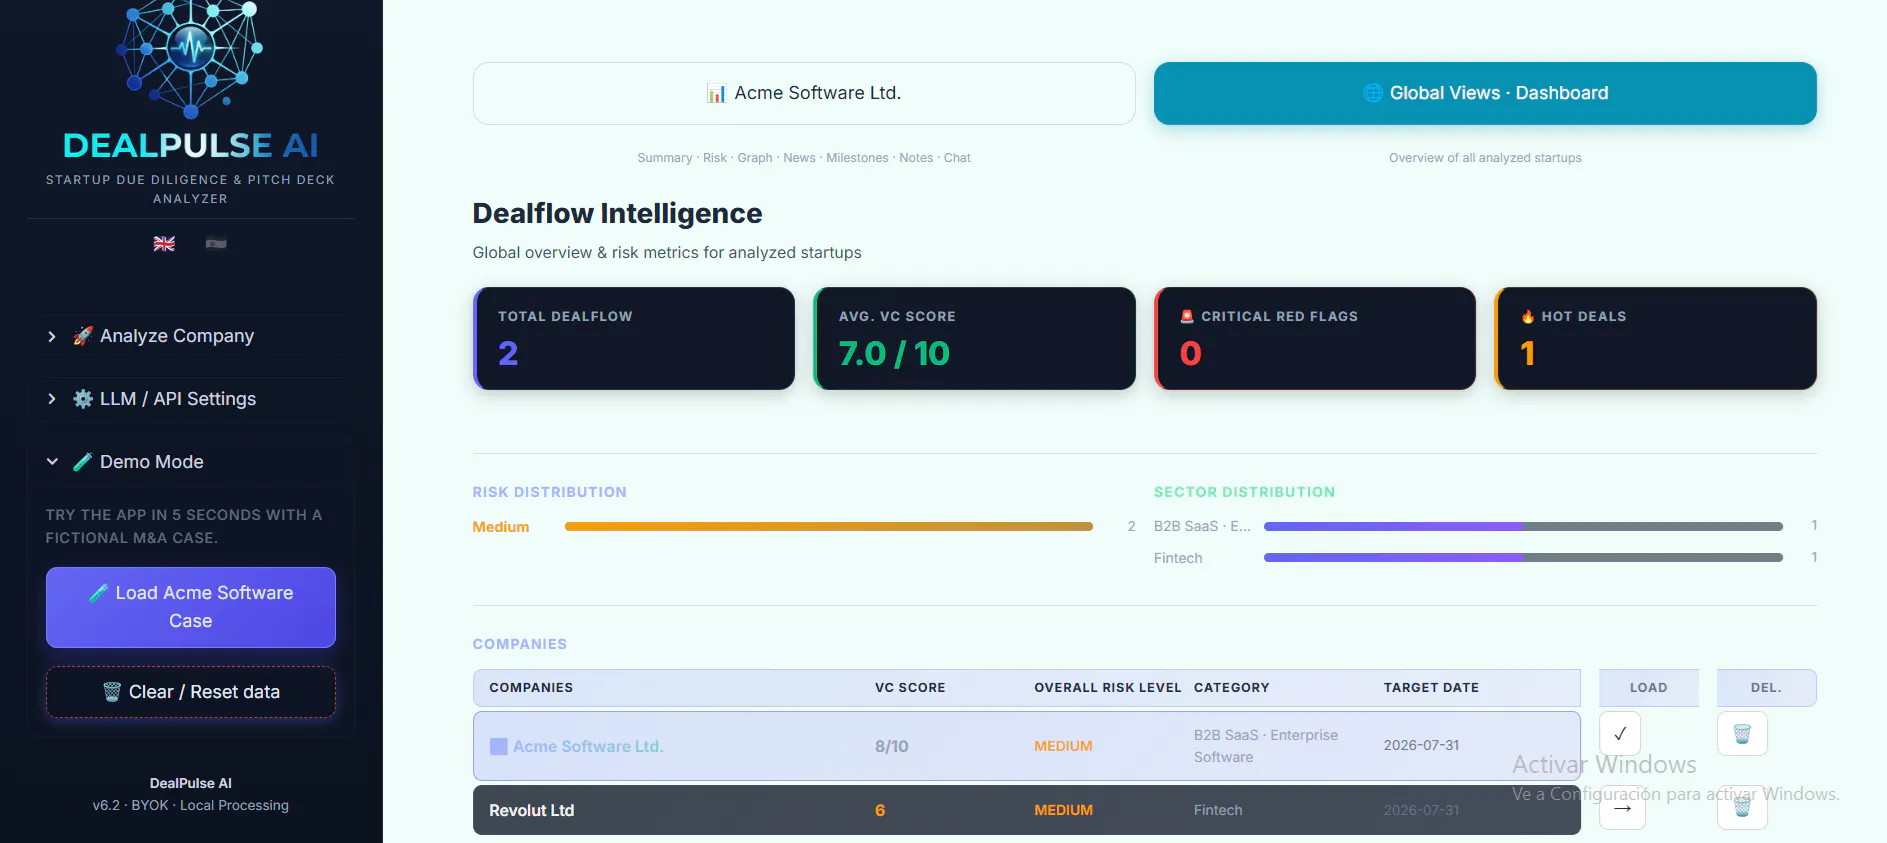Viewport: 1887px width, 843px height.
Task: Click Overview of all analyzed startups caption
Action: [1485, 158]
